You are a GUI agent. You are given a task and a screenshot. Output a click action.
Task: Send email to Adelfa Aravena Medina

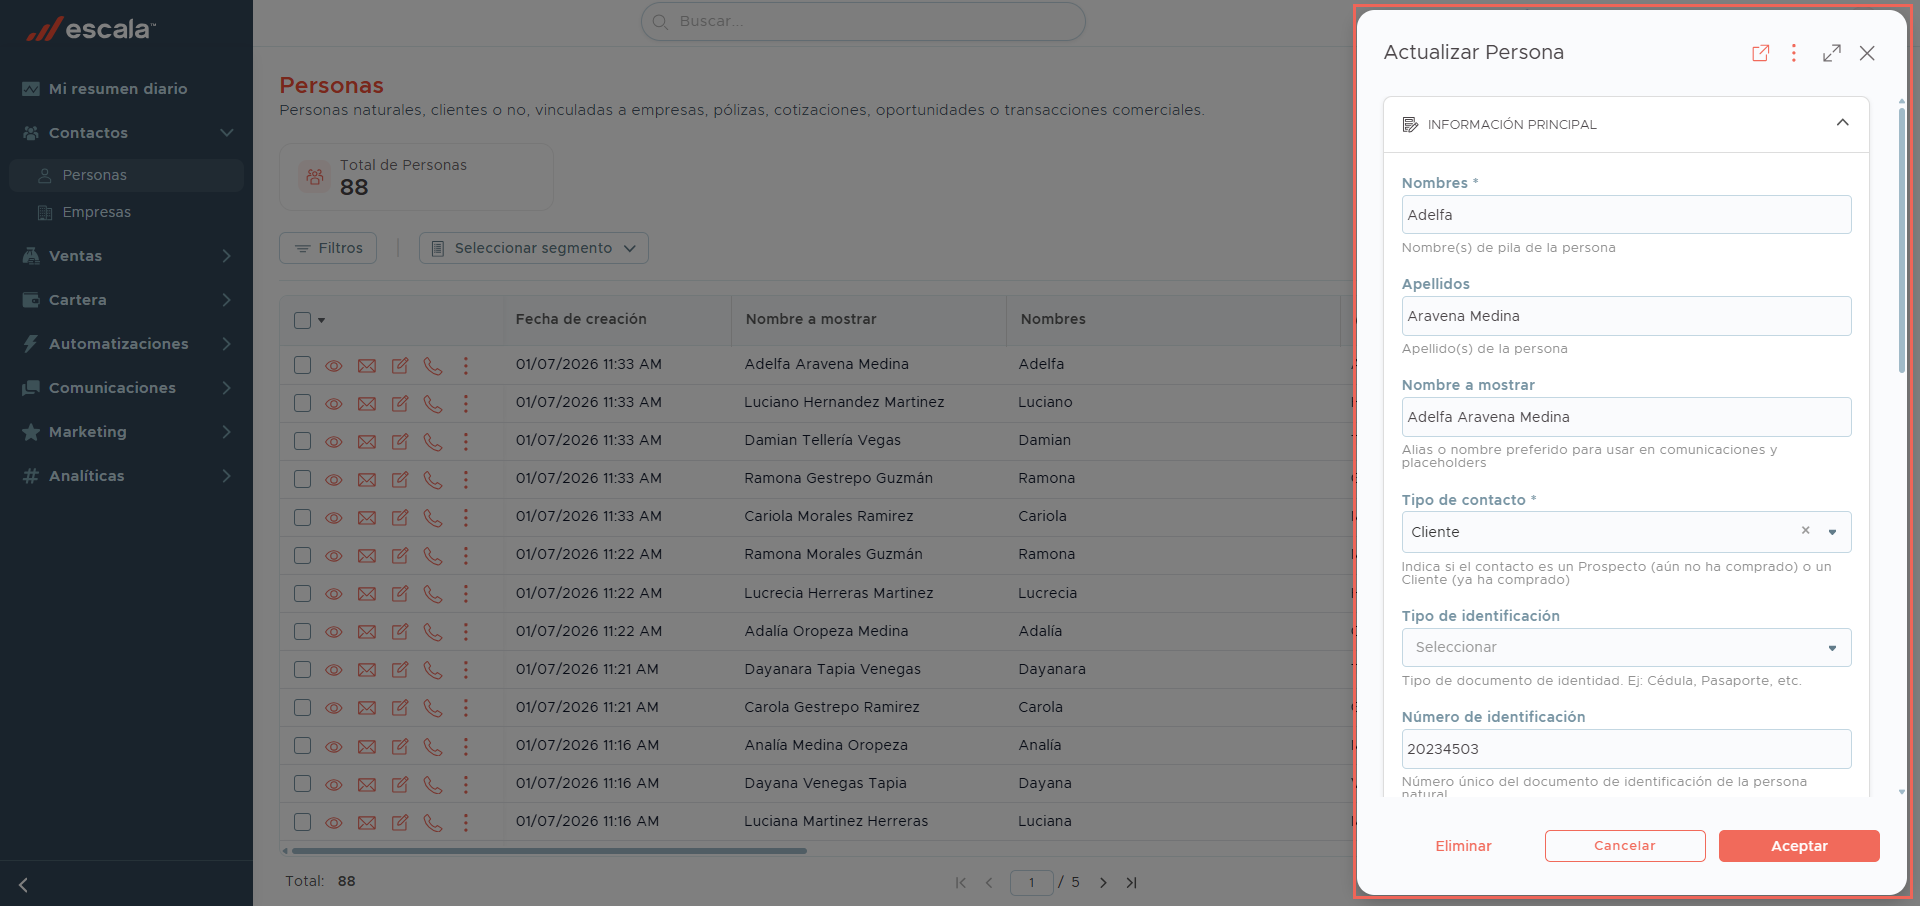(367, 366)
